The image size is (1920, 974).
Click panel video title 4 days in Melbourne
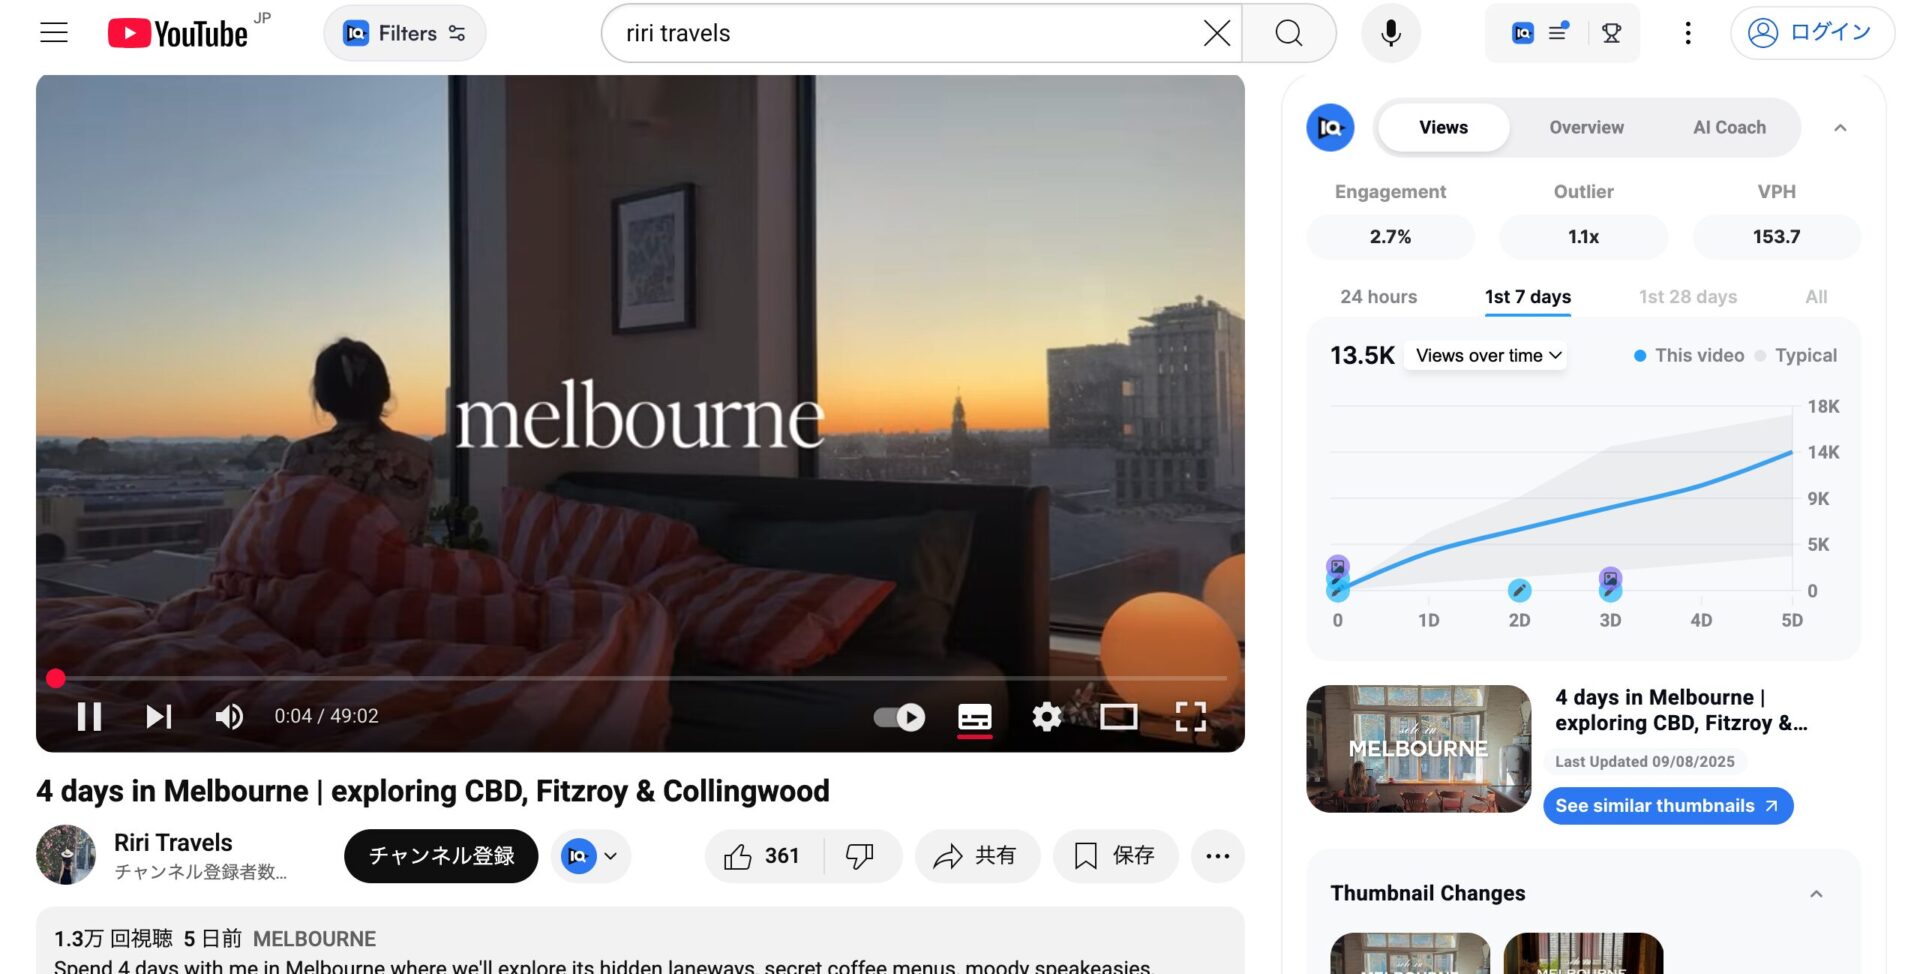click(x=1681, y=710)
